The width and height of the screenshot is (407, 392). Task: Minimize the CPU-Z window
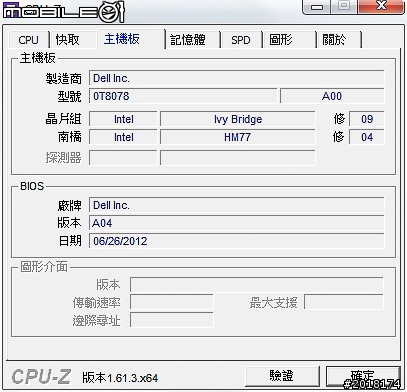[317, 7]
